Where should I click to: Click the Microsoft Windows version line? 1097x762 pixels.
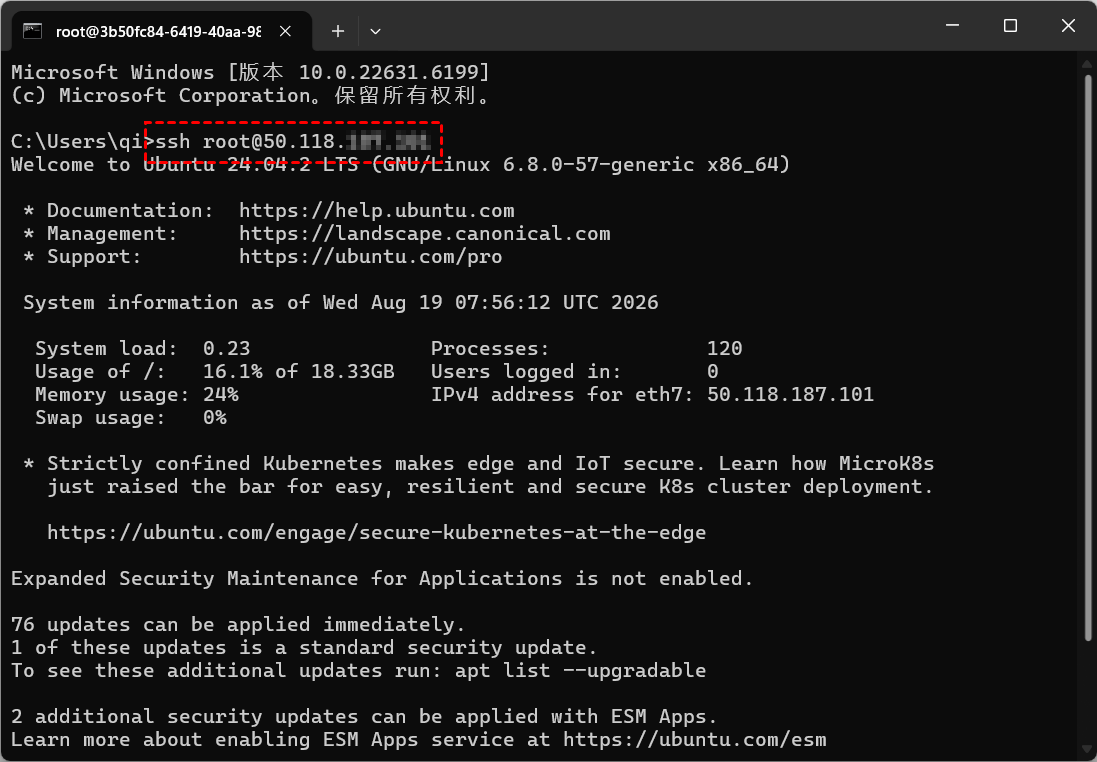coord(250,72)
